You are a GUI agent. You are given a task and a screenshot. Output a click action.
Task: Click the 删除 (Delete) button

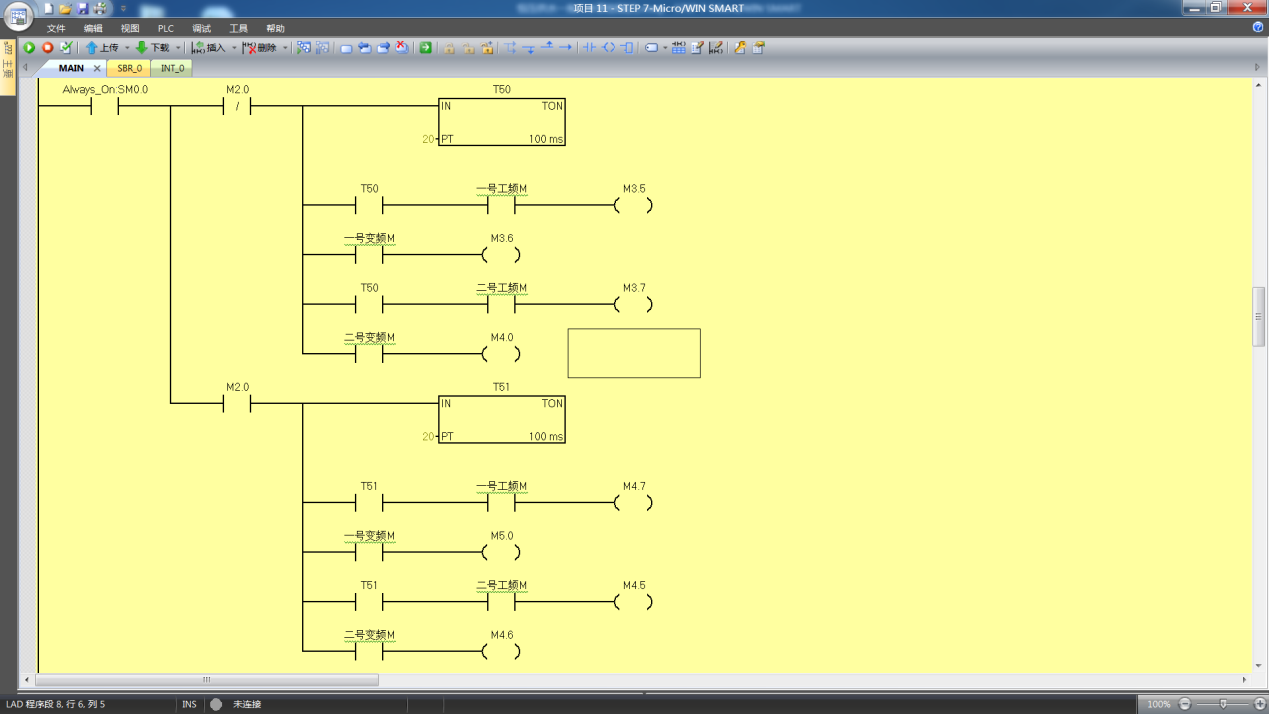[x=260, y=48]
